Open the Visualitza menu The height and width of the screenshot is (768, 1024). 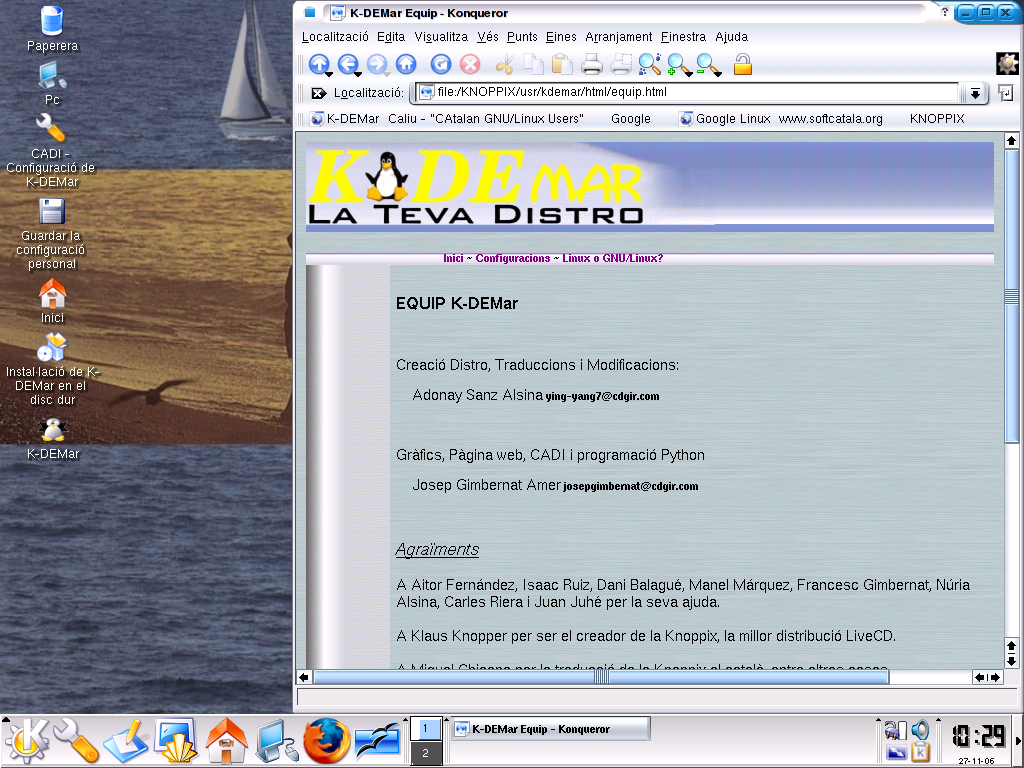[x=441, y=37]
